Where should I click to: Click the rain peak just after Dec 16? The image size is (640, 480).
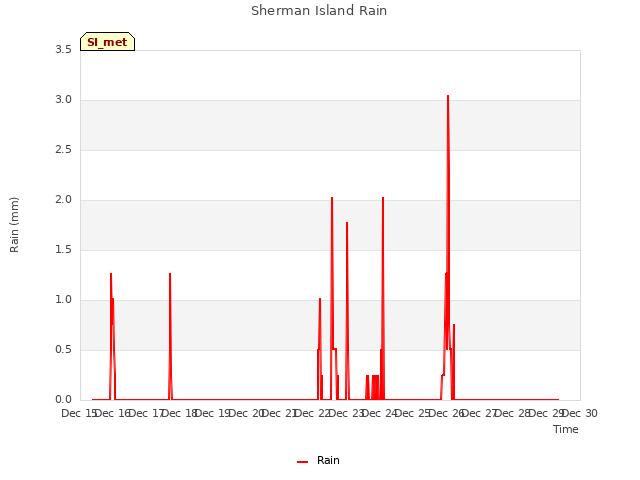pyautogui.click(x=111, y=274)
